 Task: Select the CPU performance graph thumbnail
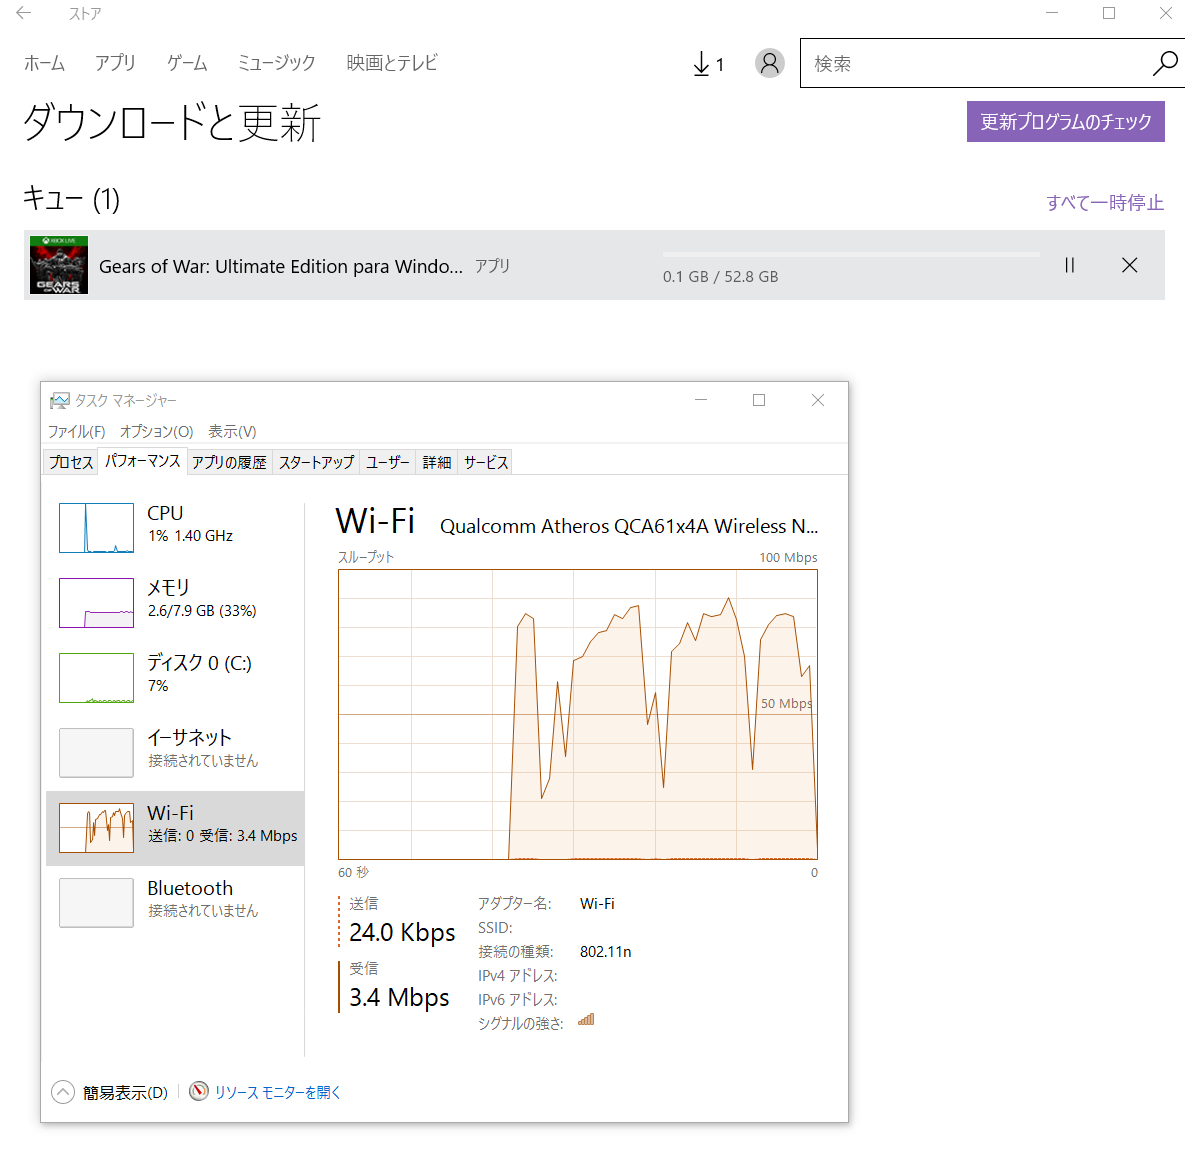pos(97,528)
